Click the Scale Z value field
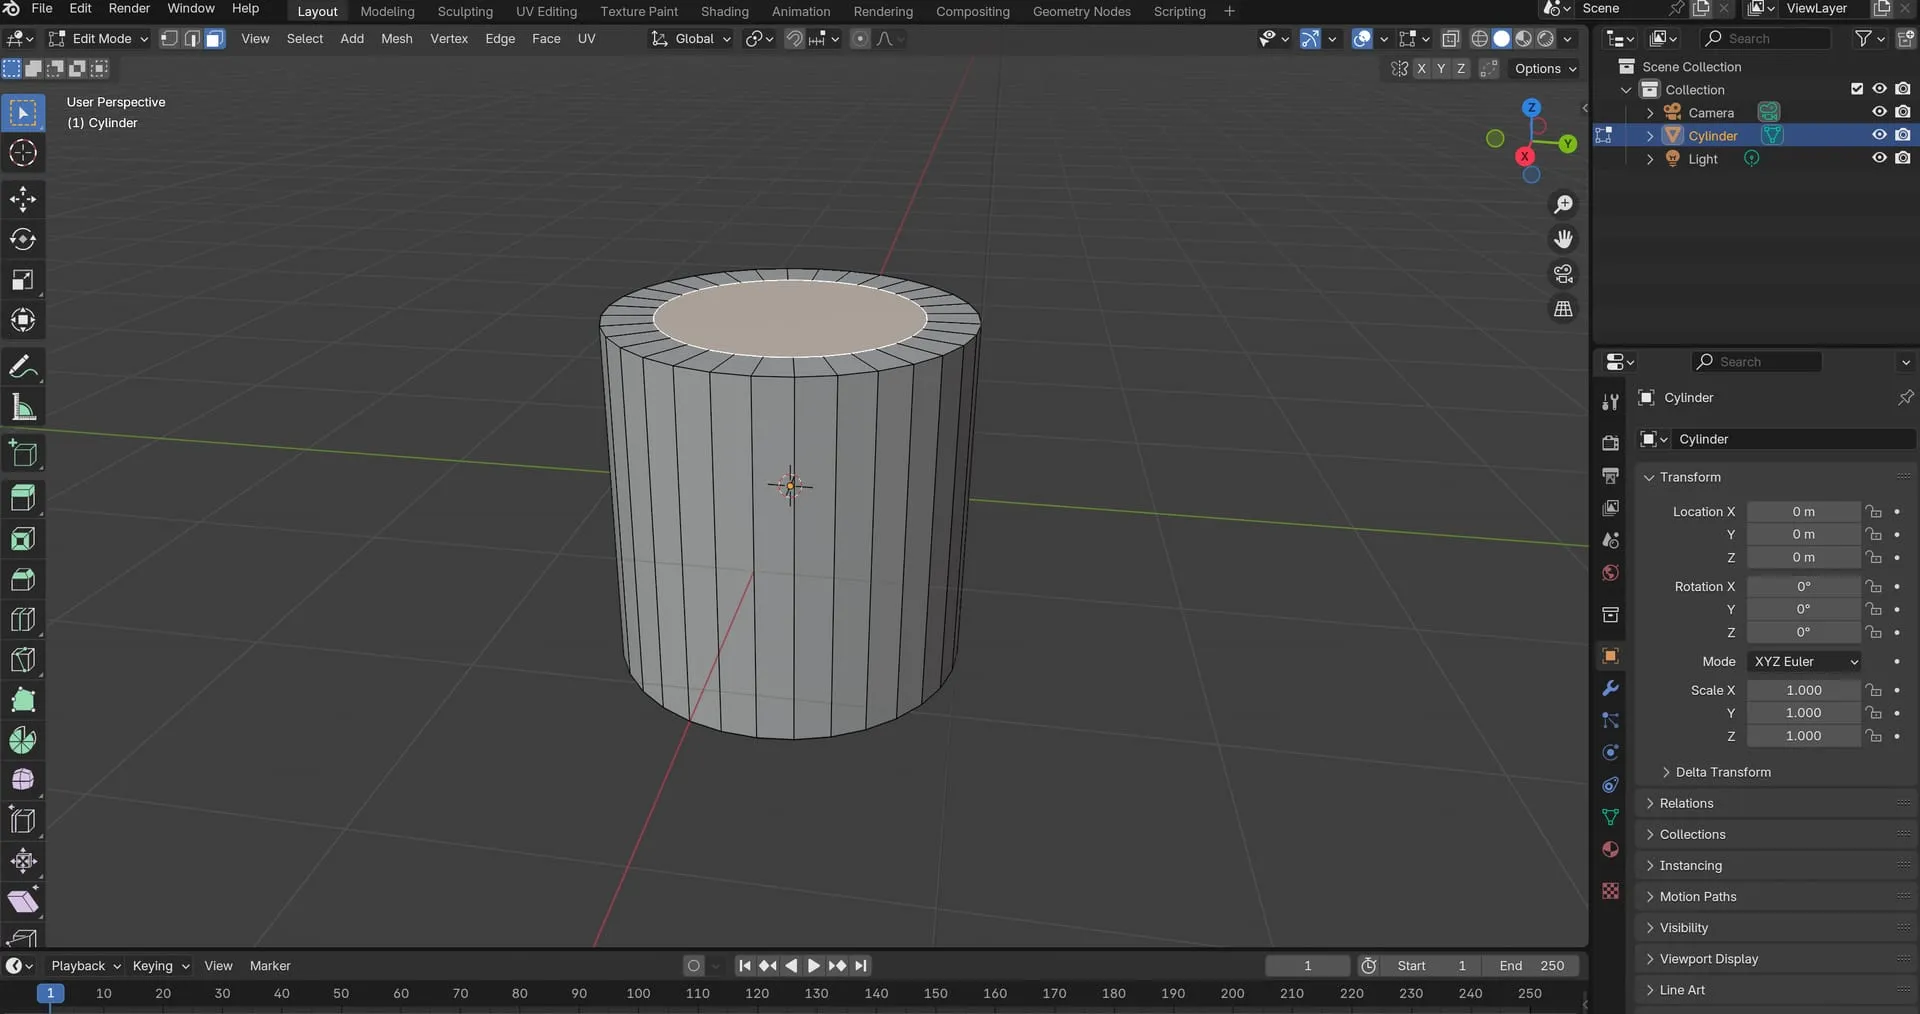Viewport: 1920px width, 1014px height. coord(1803,736)
